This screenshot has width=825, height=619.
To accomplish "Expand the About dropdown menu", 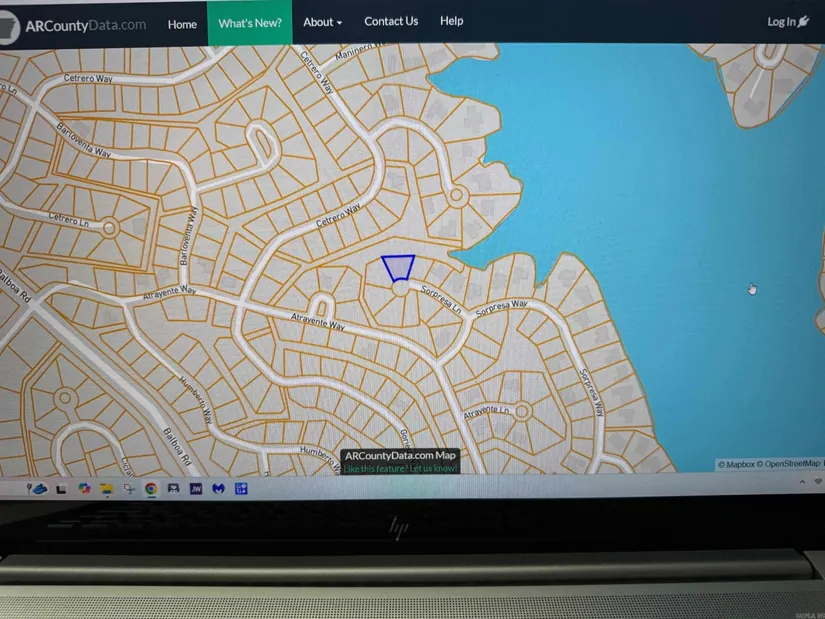I will point(322,22).
